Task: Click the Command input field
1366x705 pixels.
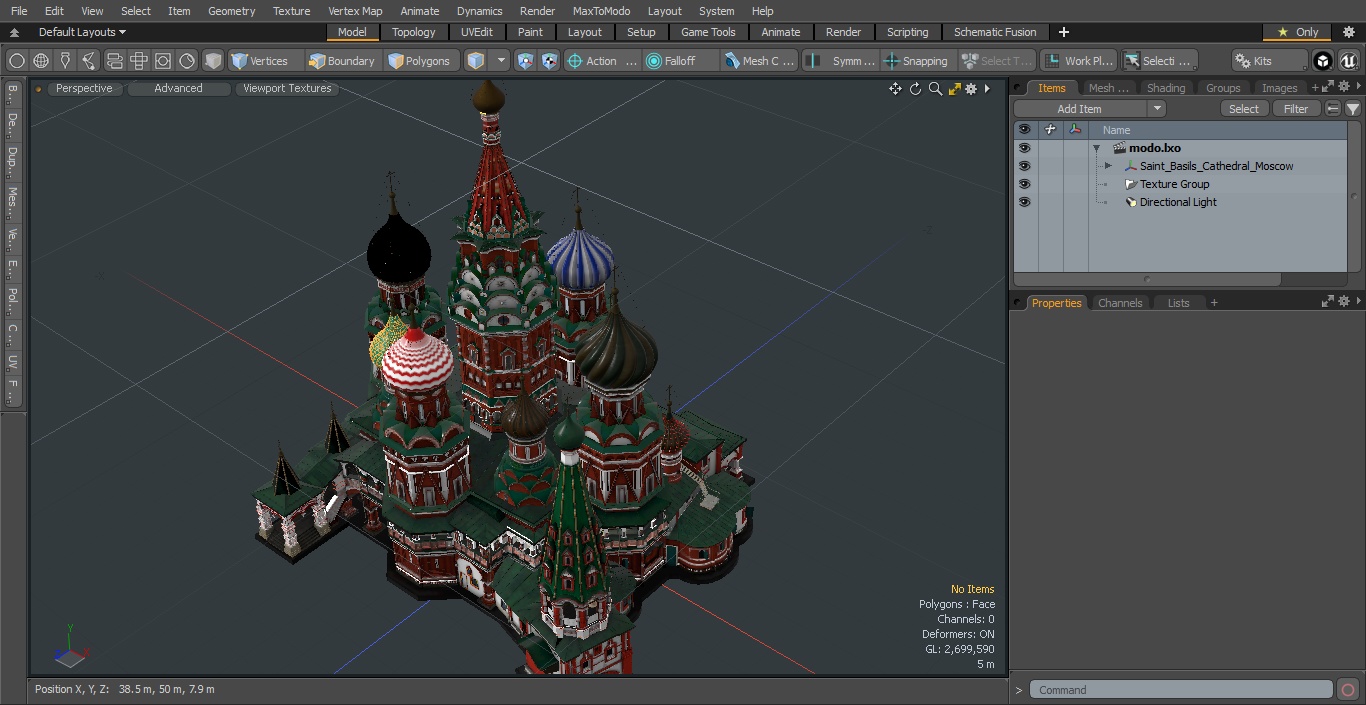Action: (1181, 690)
